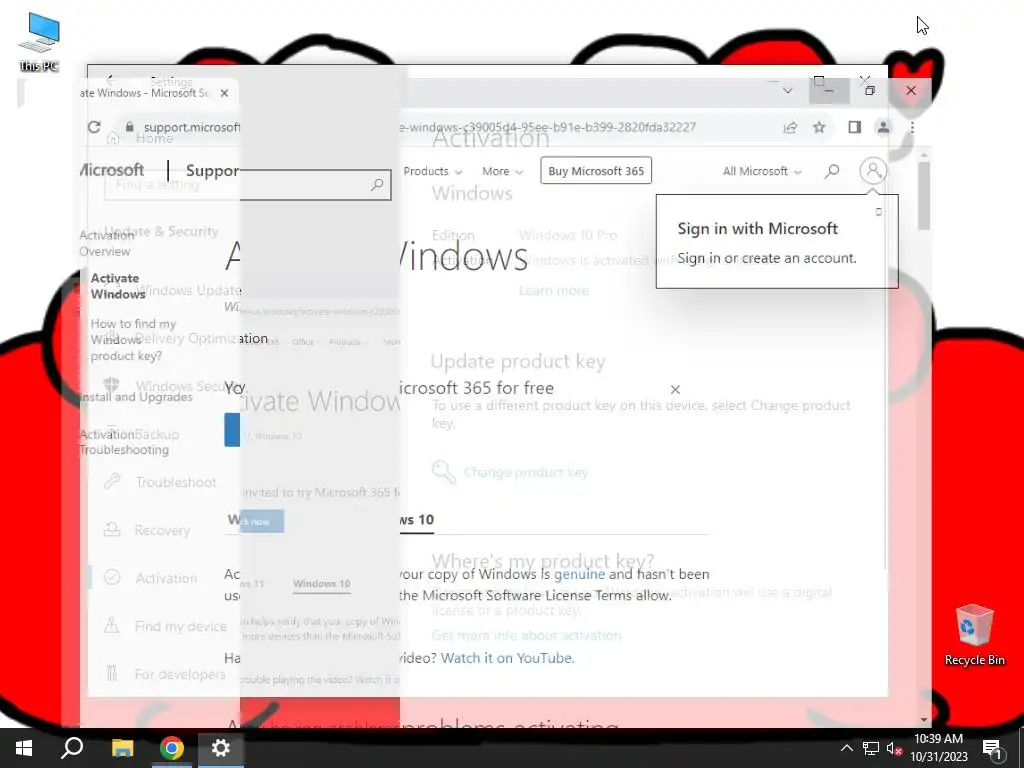The width and height of the screenshot is (1024, 768).
Task: Select Activate Windows in the sidebar
Action: [x=118, y=286]
